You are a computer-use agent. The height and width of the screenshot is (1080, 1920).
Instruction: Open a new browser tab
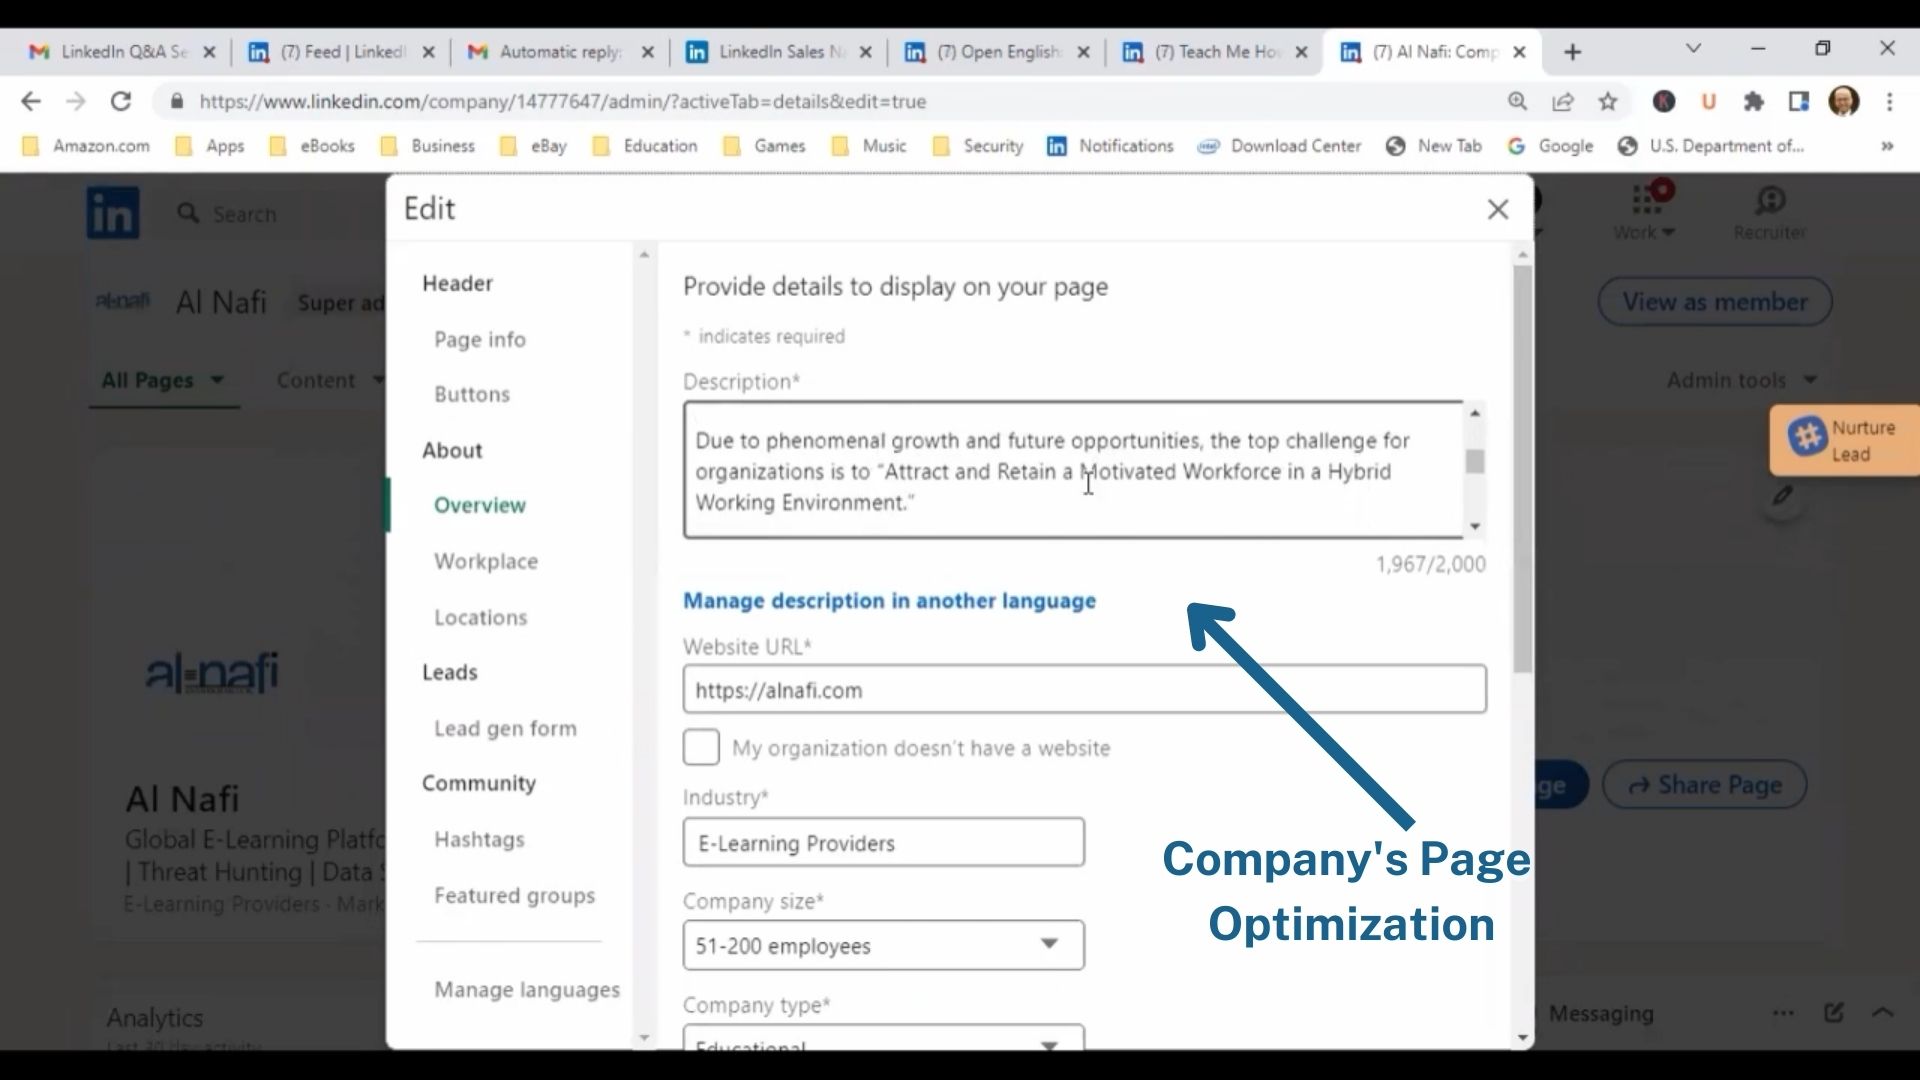[1573, 52]
